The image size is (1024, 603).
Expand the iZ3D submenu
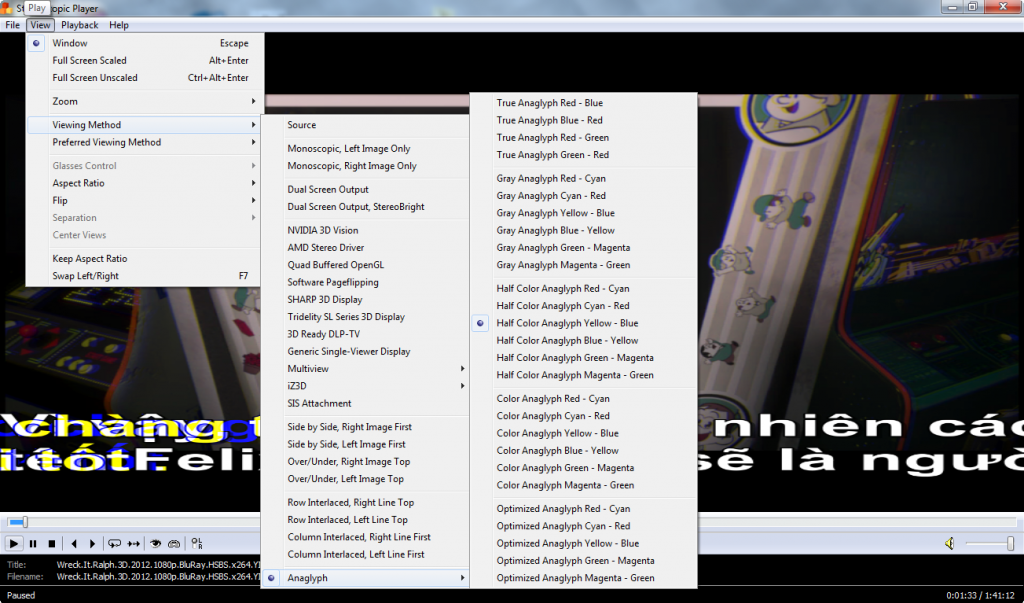[x=365, y=385]
